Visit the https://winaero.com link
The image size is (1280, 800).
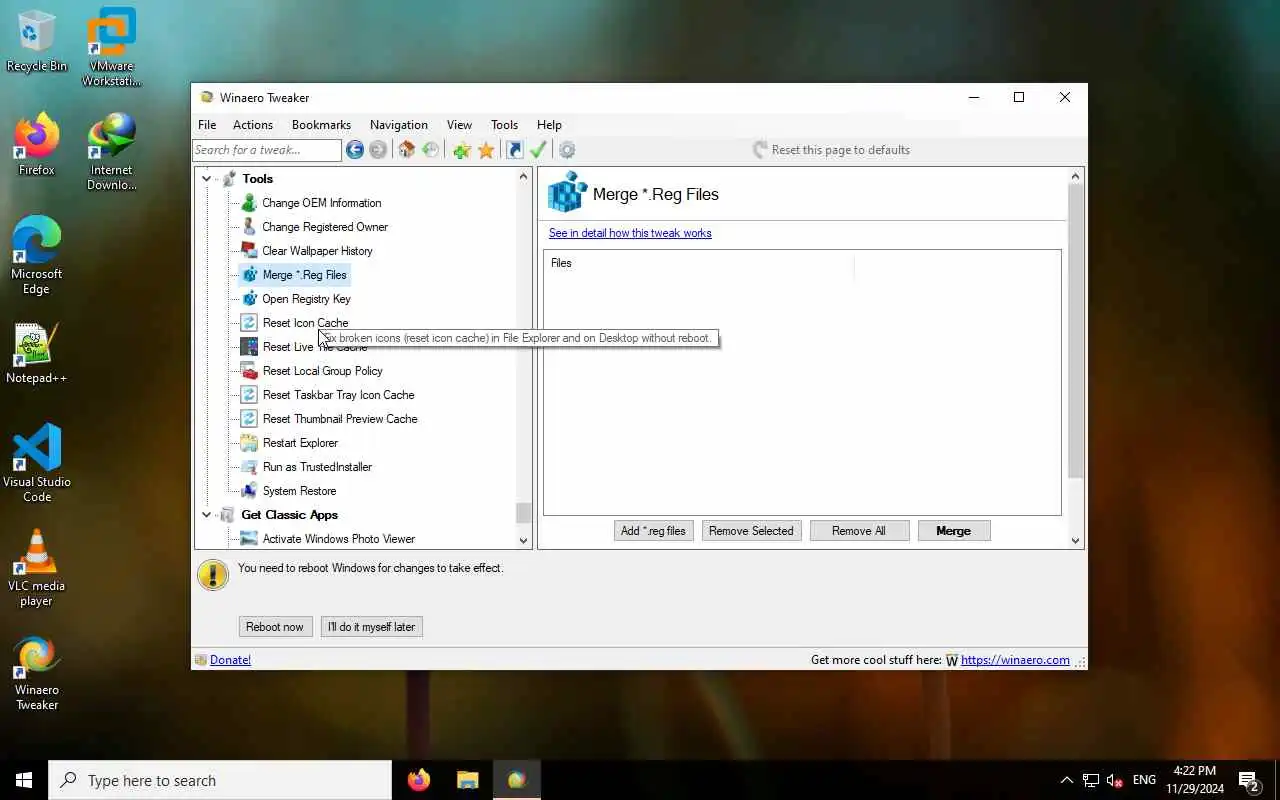pyautogui.click(x=1015, y=660)
